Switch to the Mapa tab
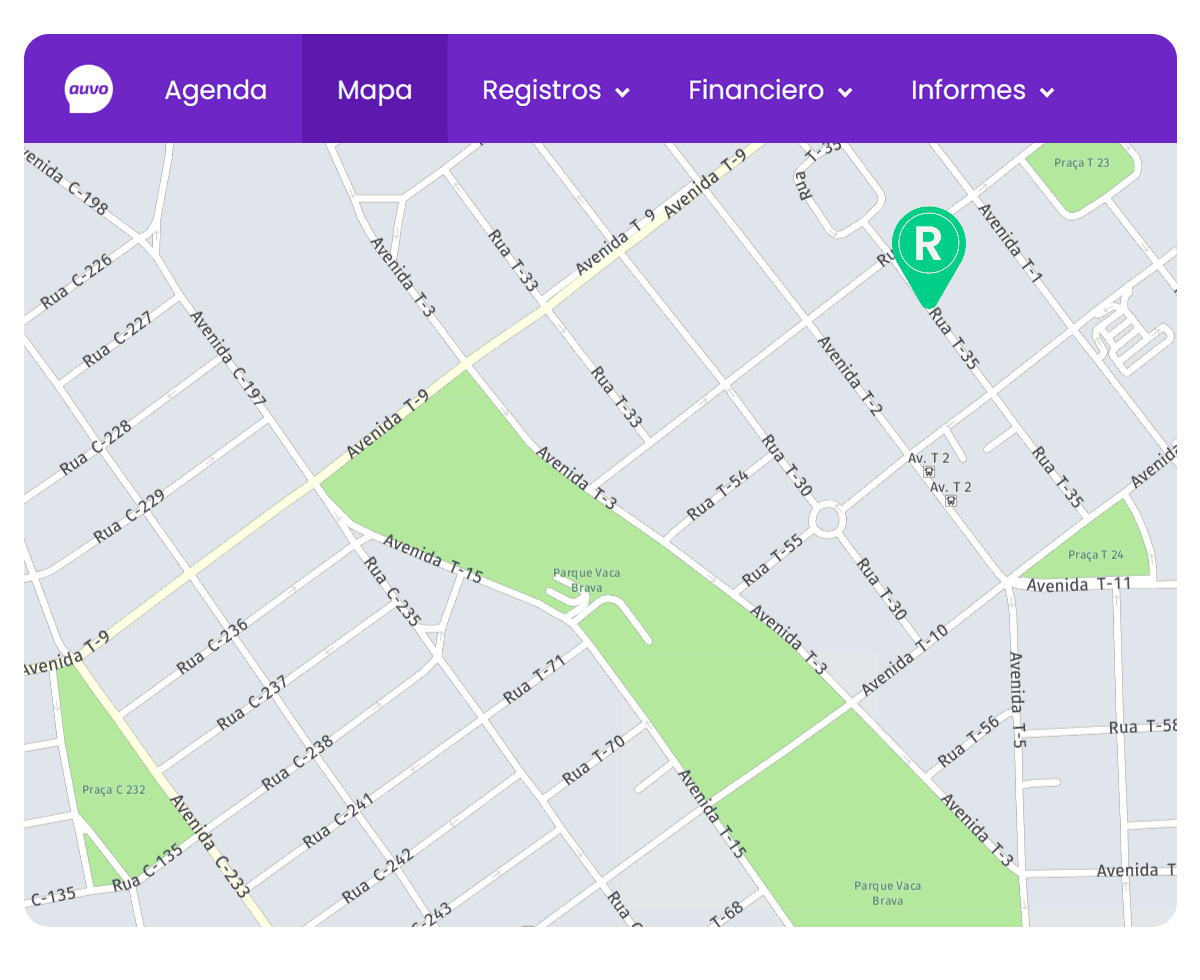Screen dimensions: 1200x980 [374, 91]
